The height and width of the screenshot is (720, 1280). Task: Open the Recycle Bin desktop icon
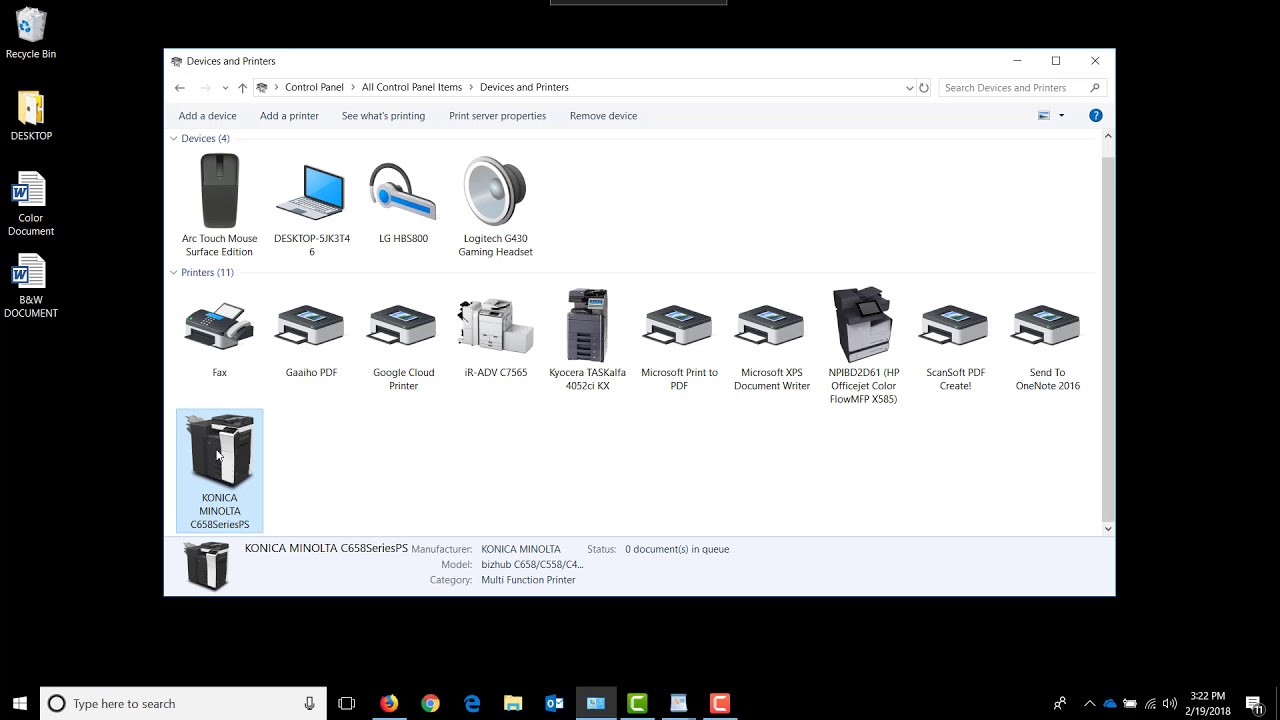[31, 34]
